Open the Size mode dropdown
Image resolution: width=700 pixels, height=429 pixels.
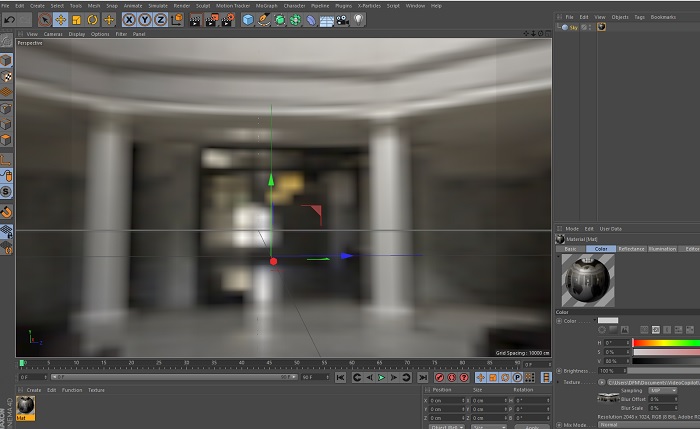point(489,427)
